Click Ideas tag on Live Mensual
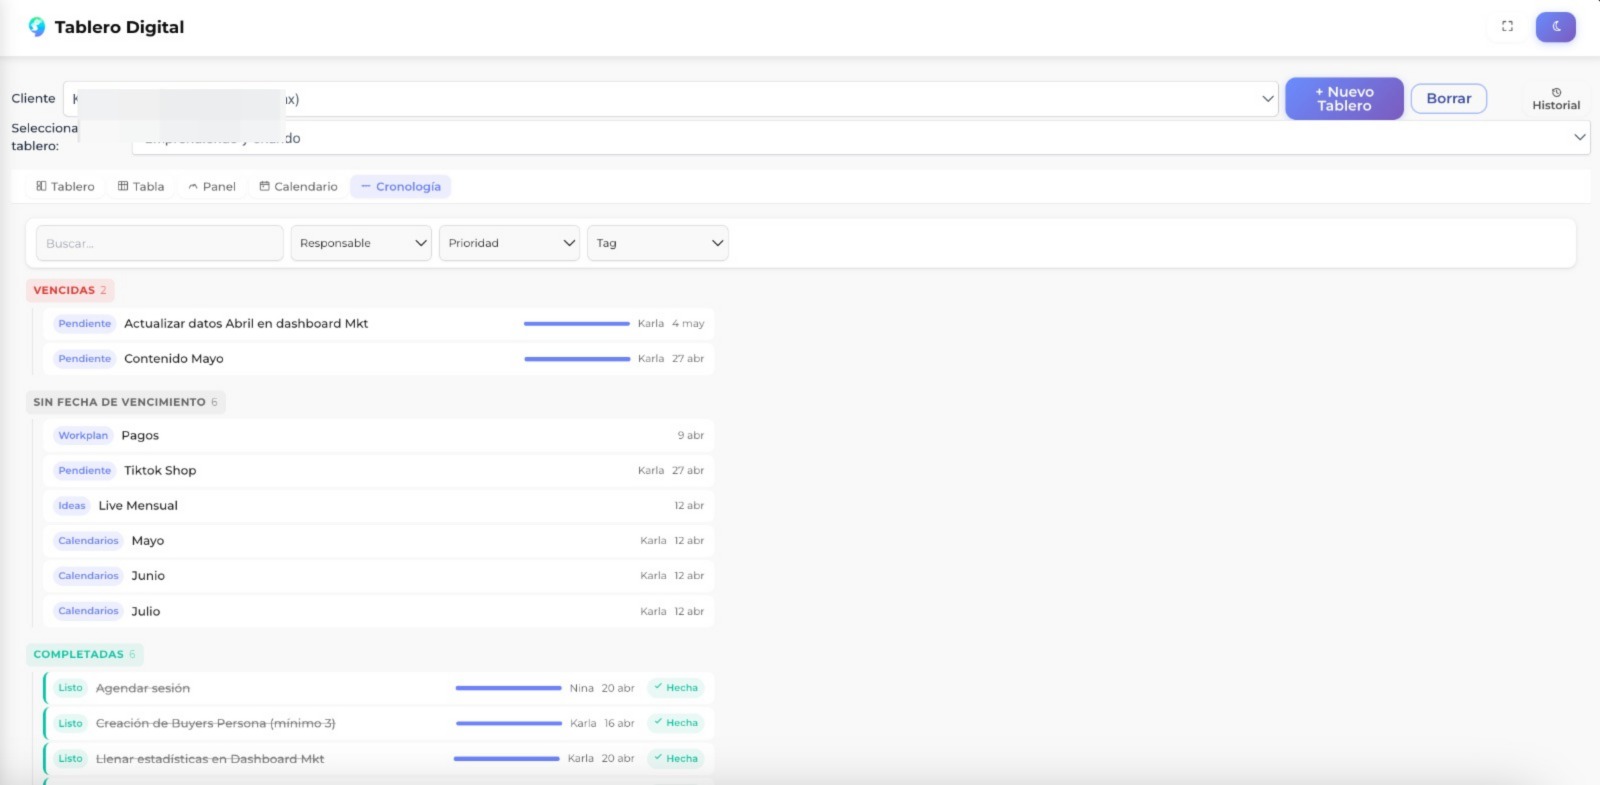The height and width of the screenshot is (785, 1600). pos(72,506)
